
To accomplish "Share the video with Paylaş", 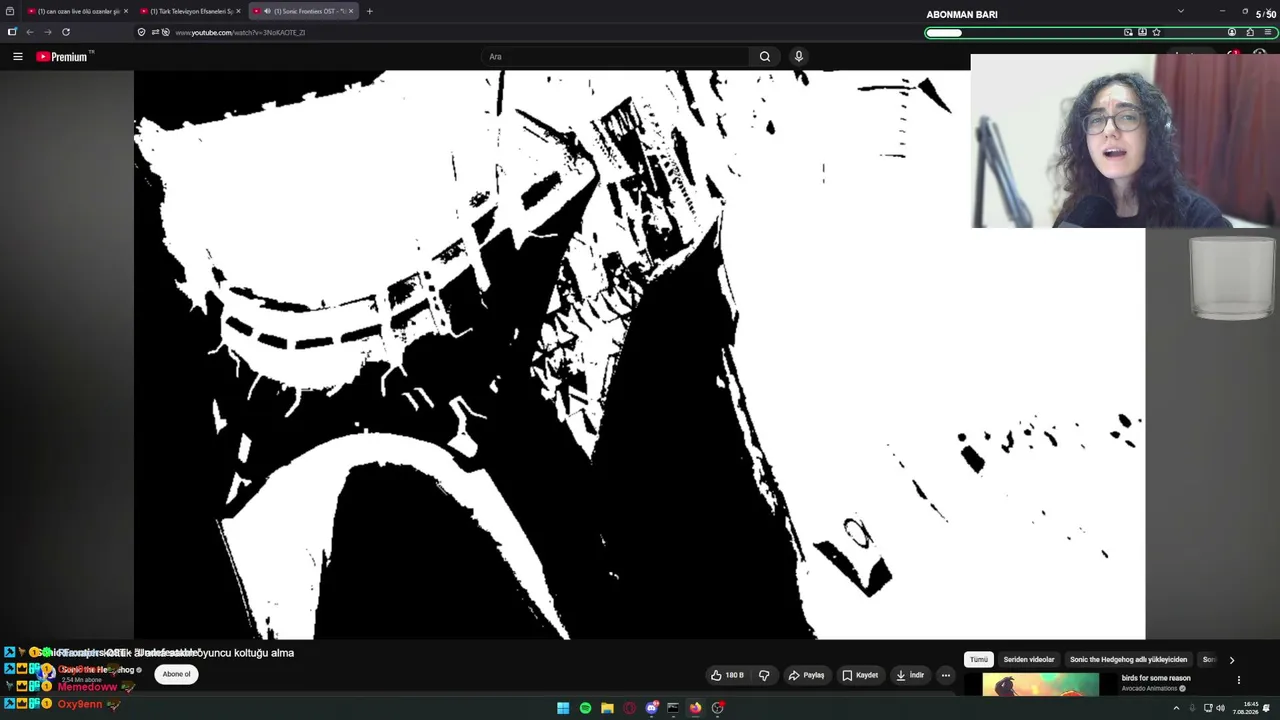I will click(x=806, y=675).
